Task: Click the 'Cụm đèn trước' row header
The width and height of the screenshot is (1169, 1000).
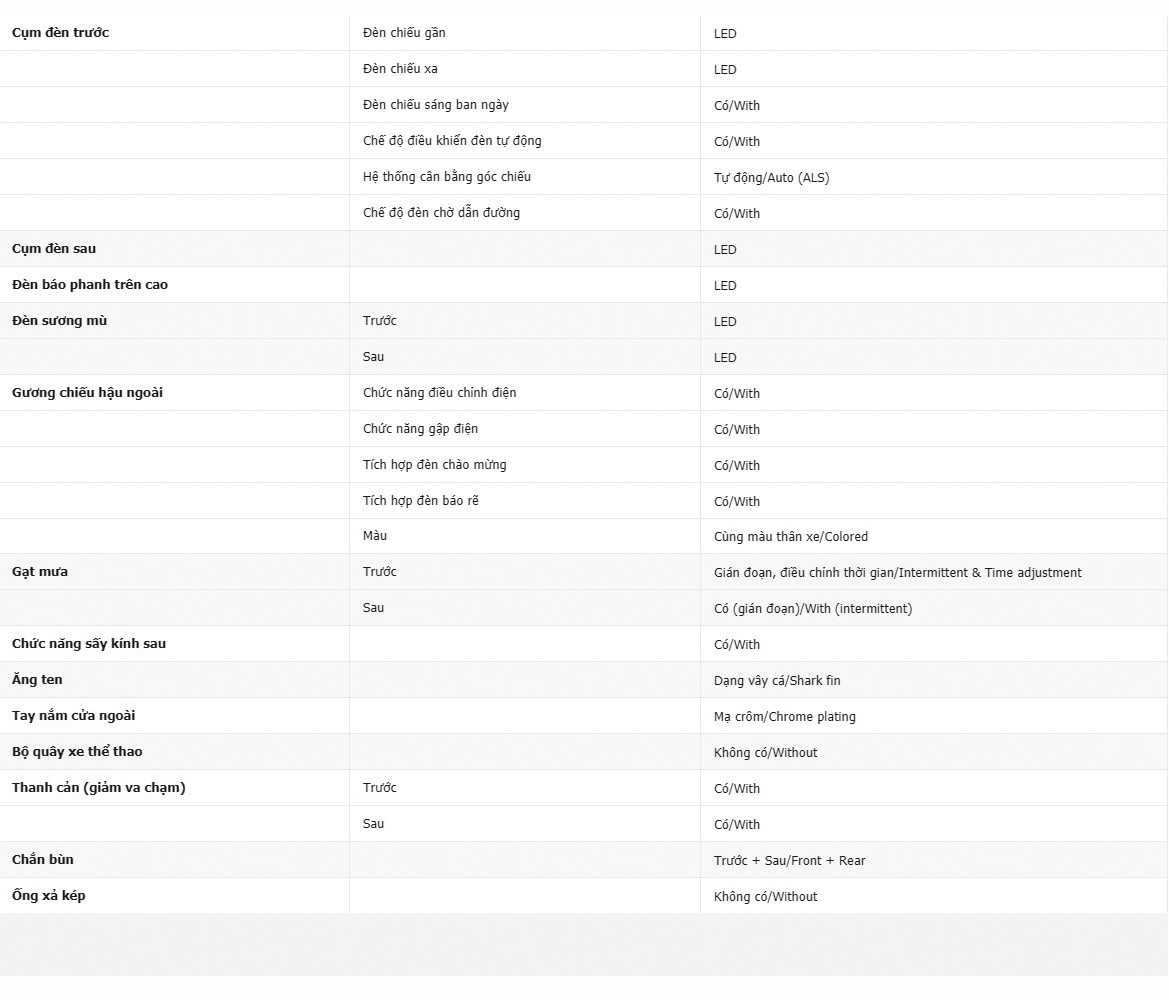Action: coord(60,33)
